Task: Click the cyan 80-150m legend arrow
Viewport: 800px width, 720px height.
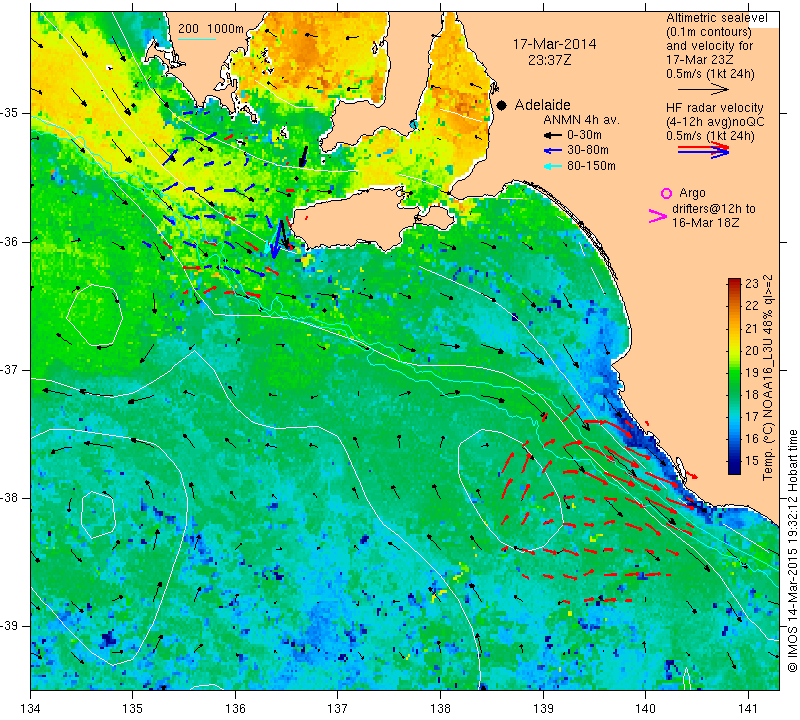Action: pyautogui.click(x=552, y=166)
